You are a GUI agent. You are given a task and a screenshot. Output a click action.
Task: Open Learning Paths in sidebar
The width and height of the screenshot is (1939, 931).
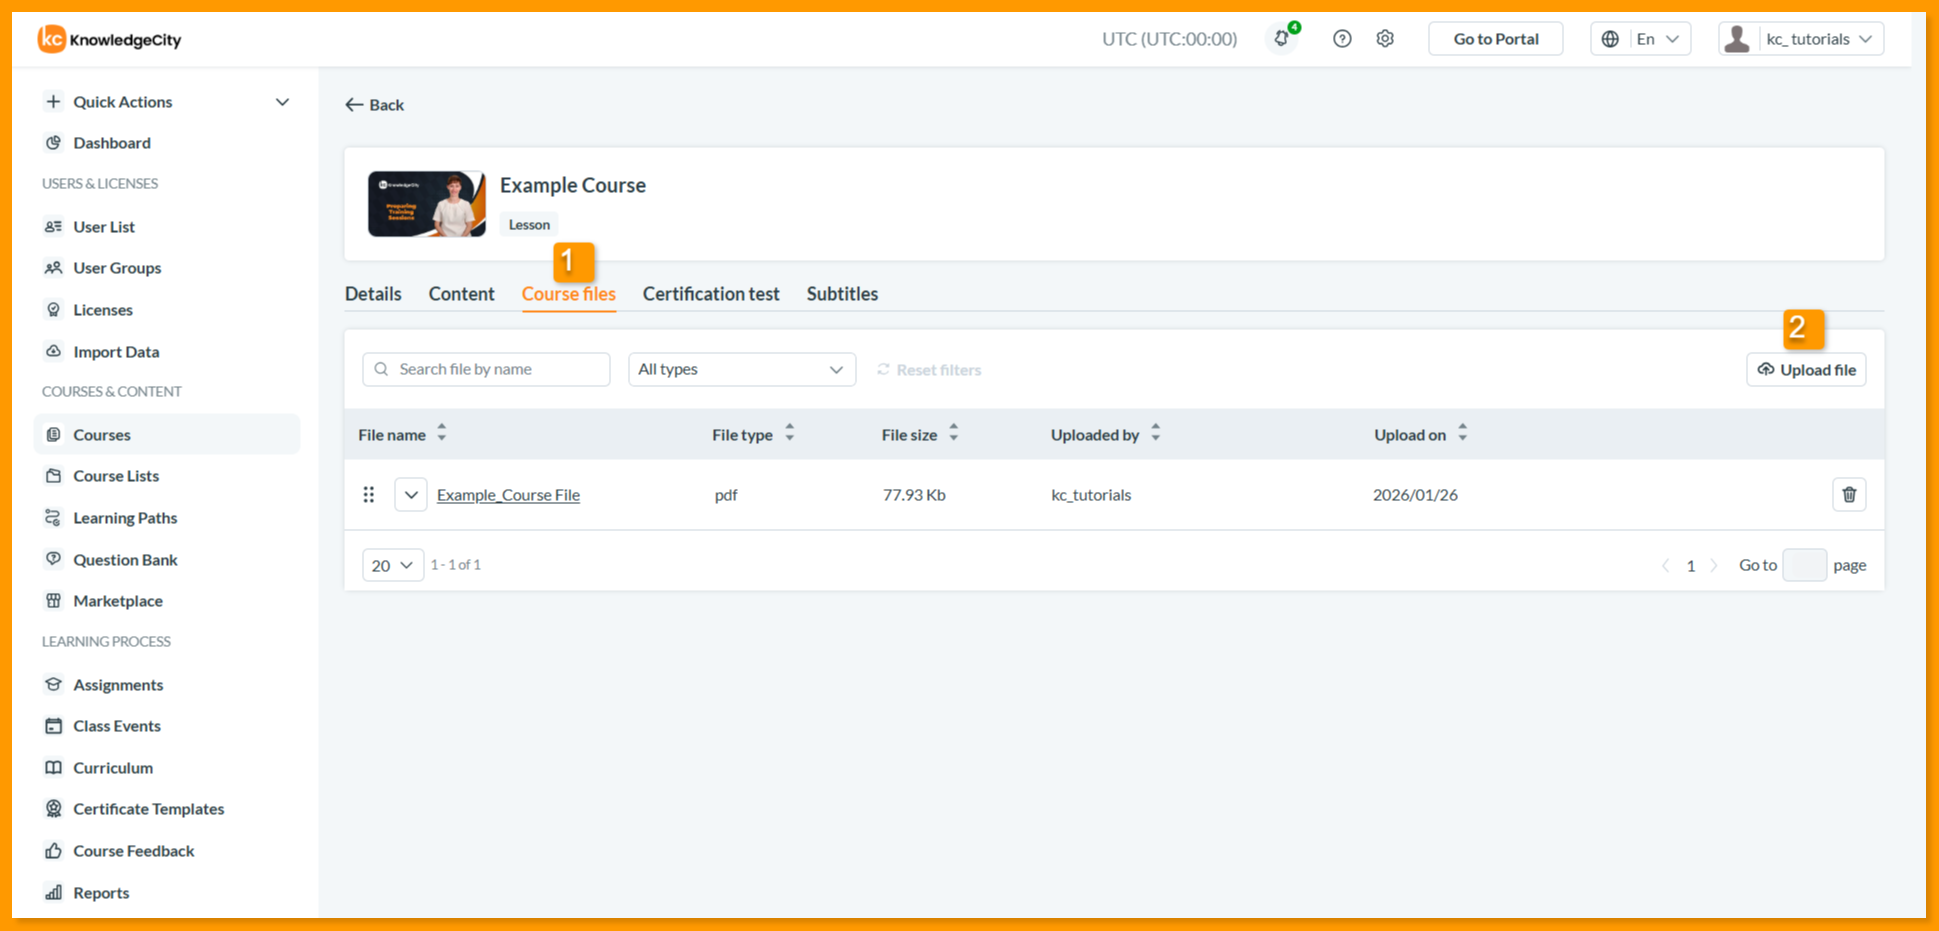[125, 518]
